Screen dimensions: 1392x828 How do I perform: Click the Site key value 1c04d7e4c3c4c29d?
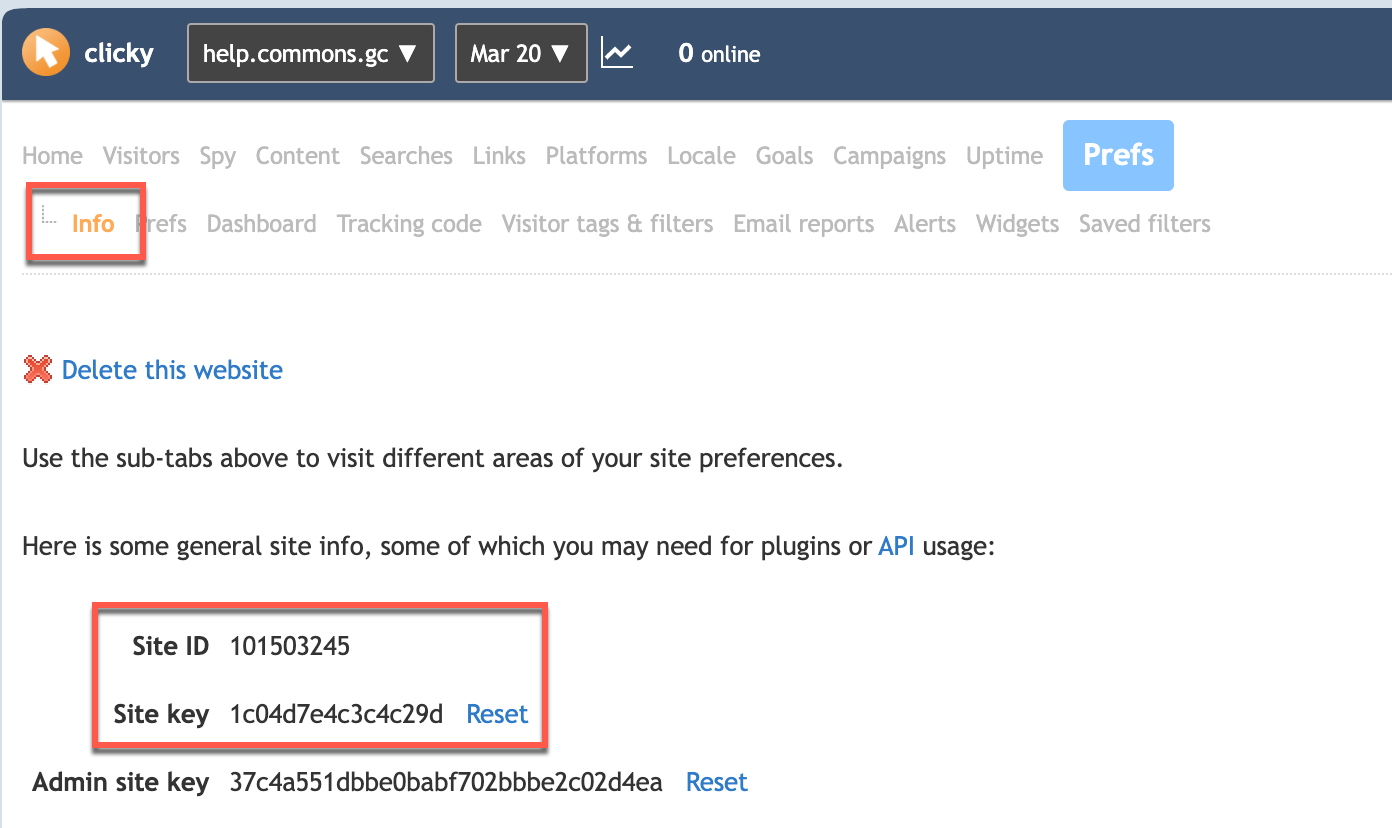click(336, 715)
